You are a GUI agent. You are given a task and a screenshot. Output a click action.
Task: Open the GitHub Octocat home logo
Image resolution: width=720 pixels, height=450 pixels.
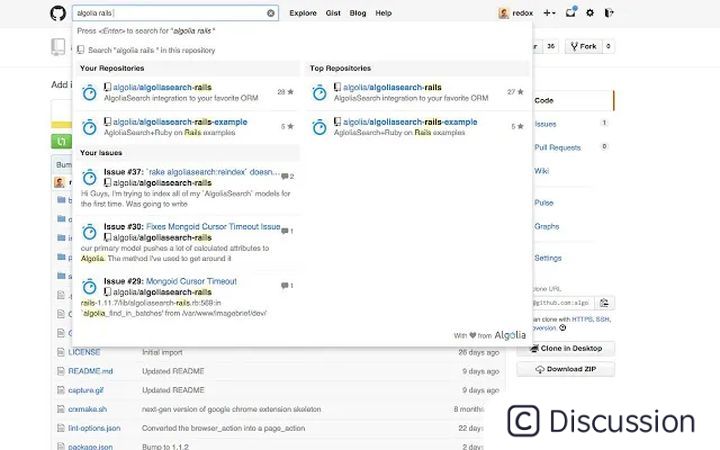(x=58, y=13)
